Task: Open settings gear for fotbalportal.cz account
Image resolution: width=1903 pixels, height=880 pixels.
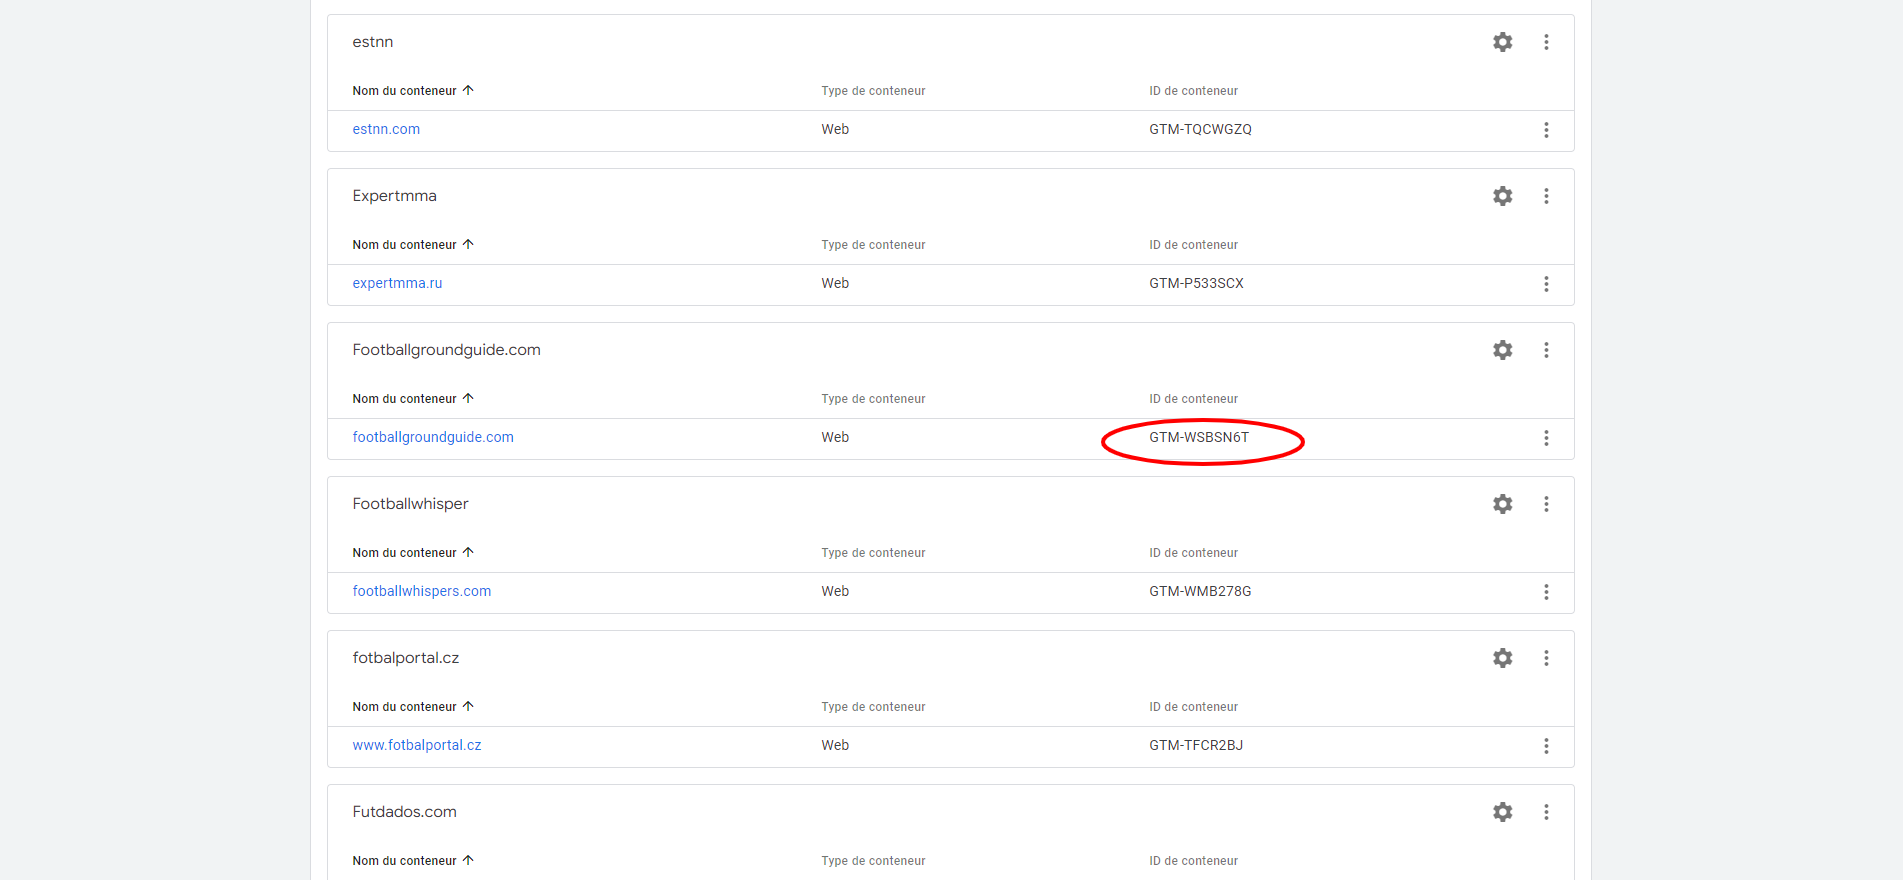Action: pyautogui.click(x=1502, y=658)
